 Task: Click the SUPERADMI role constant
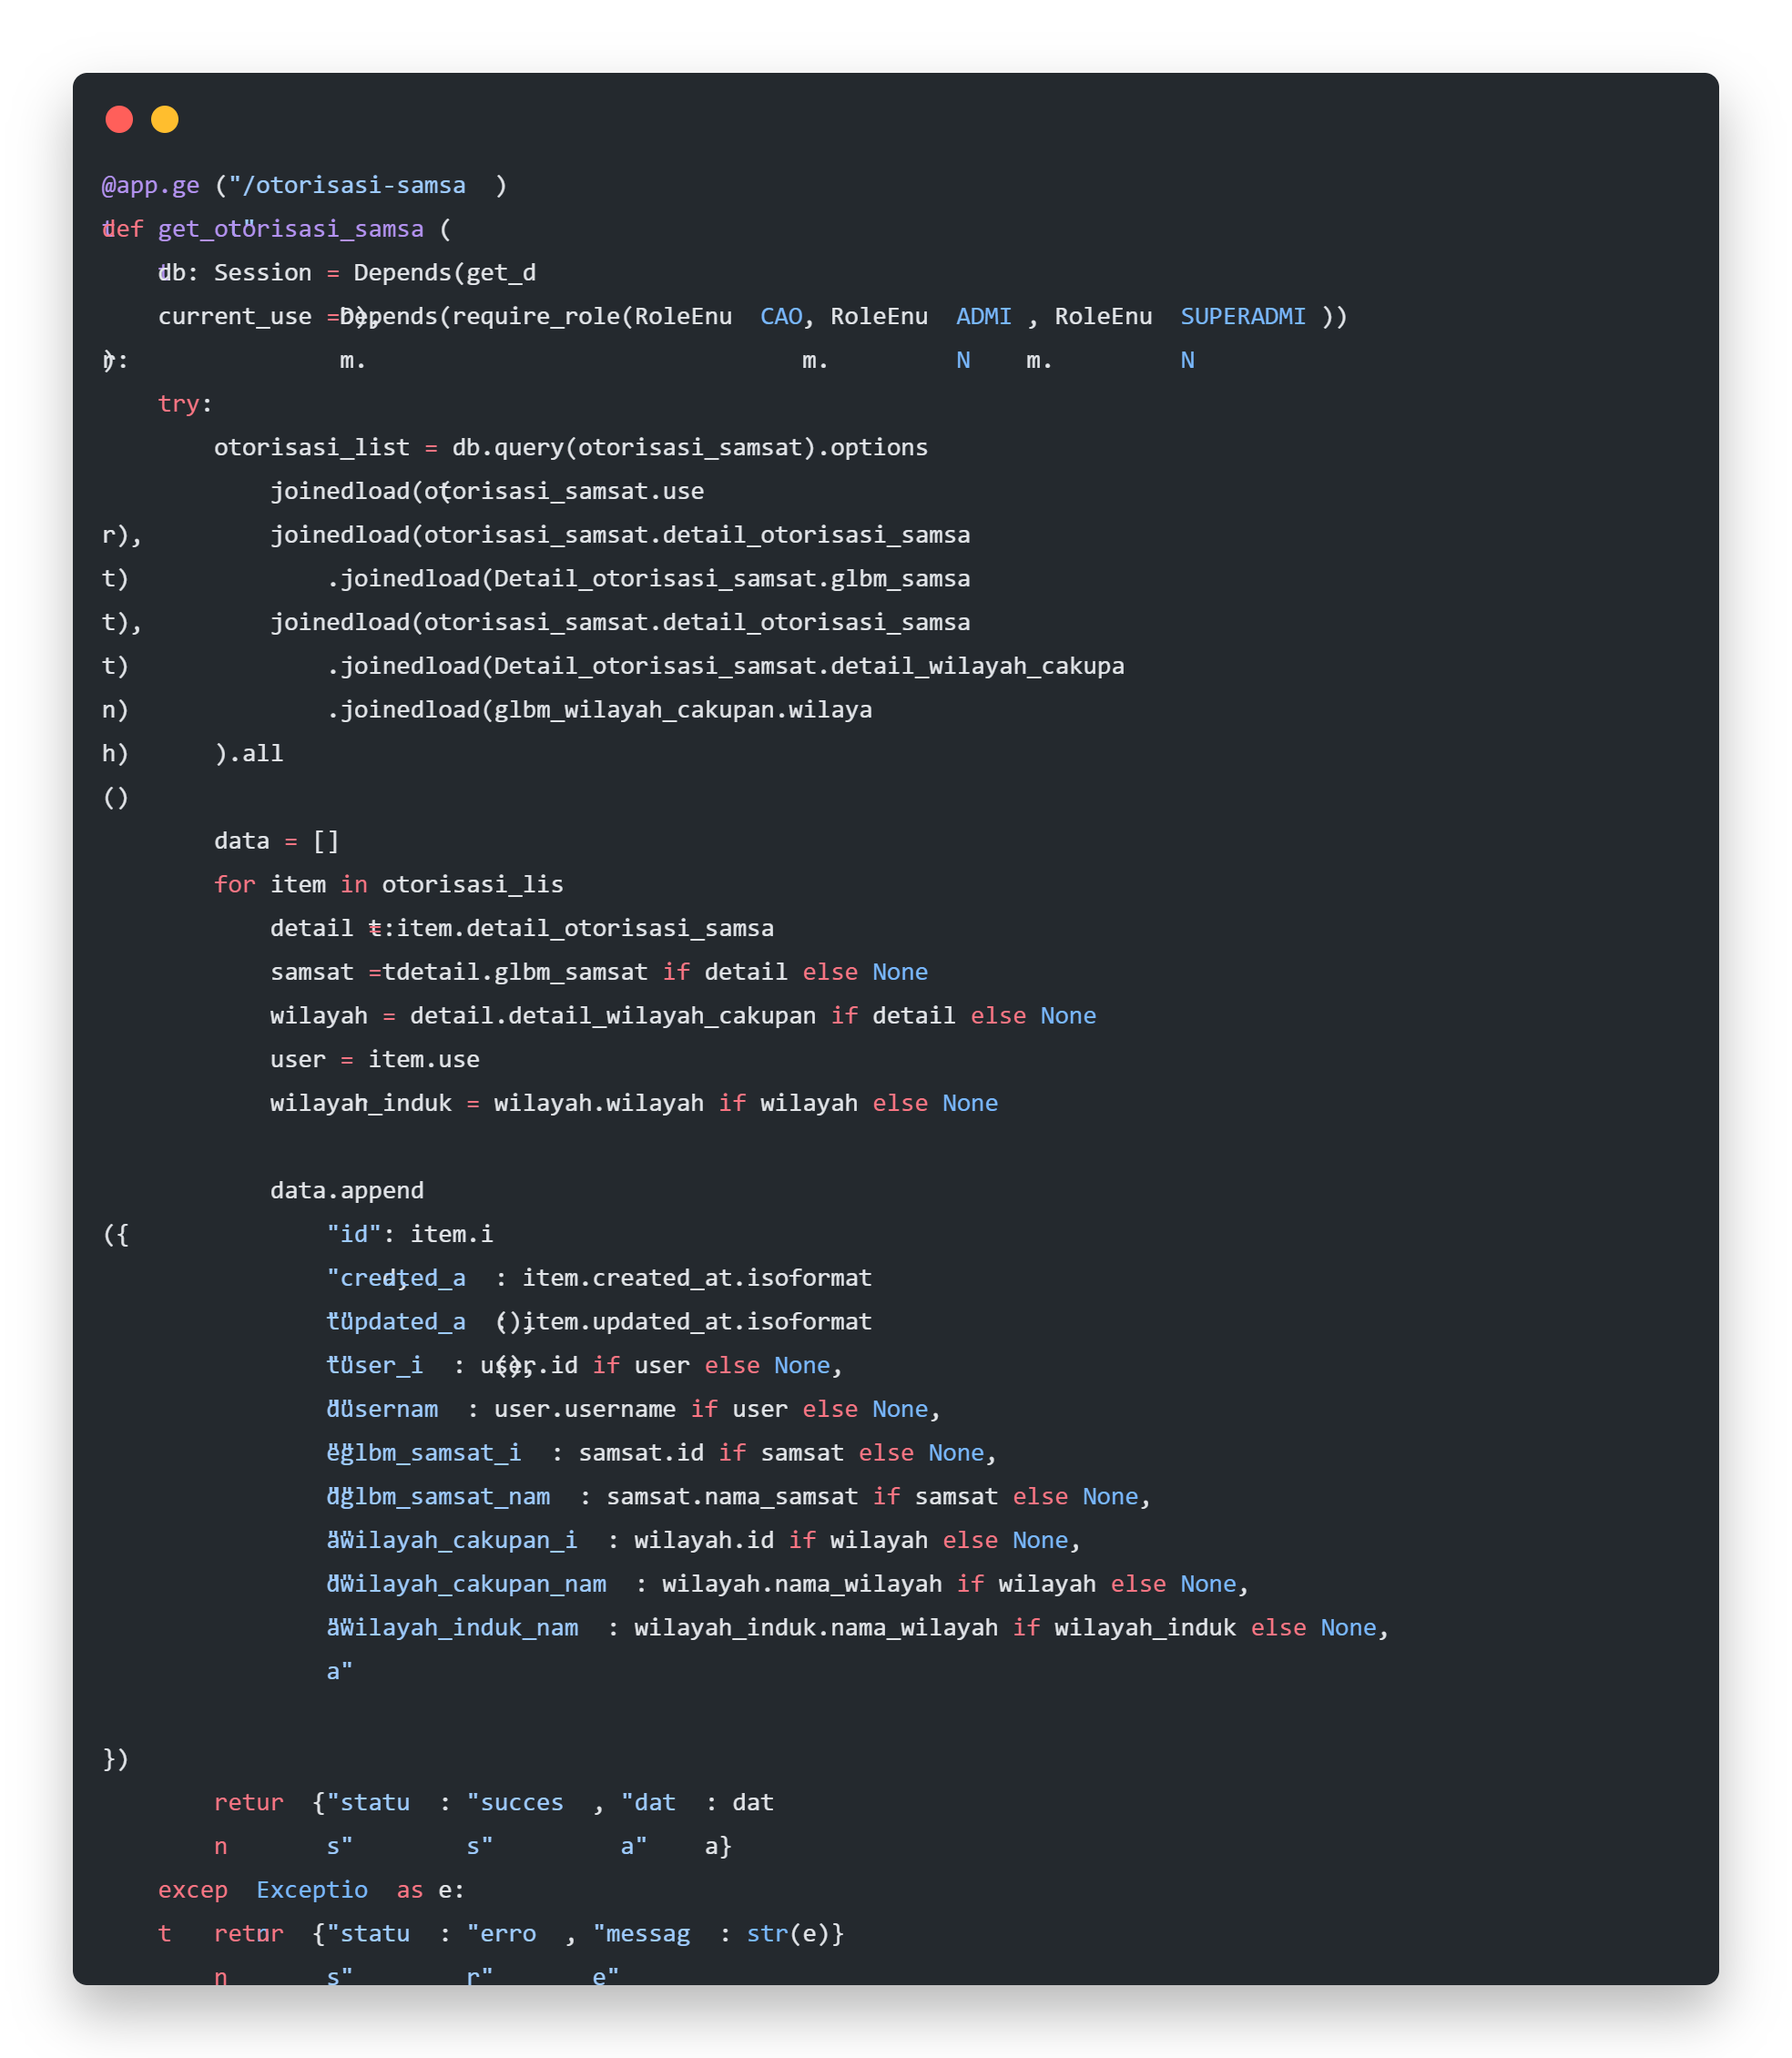[1242, 316]
